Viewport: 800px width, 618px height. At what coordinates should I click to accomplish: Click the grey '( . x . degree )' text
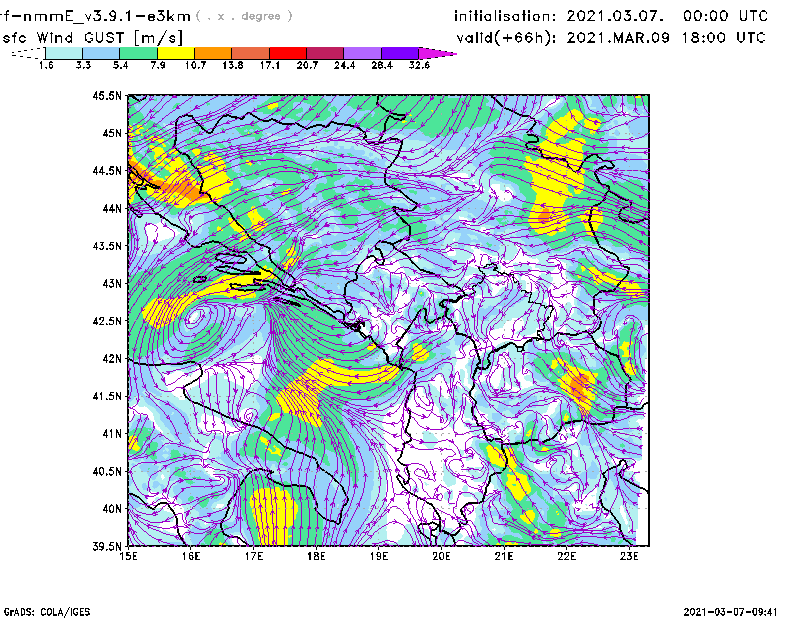(x=244, y=16)
